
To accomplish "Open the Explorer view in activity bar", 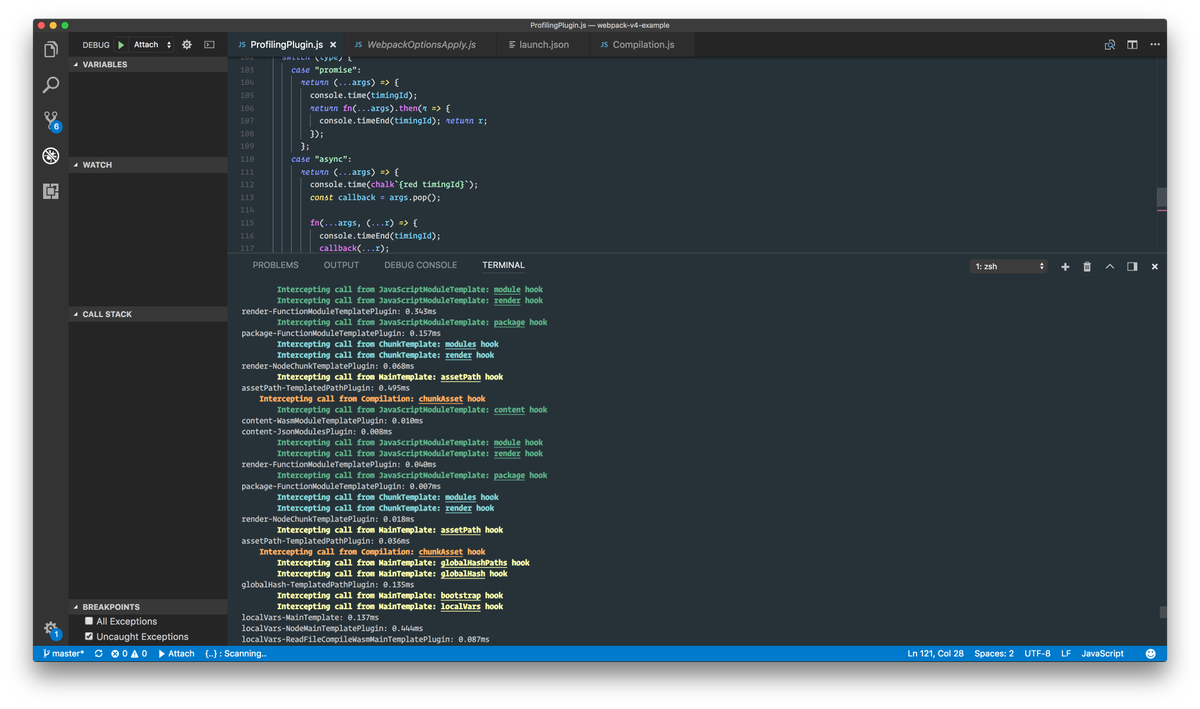I will (50, 49).
